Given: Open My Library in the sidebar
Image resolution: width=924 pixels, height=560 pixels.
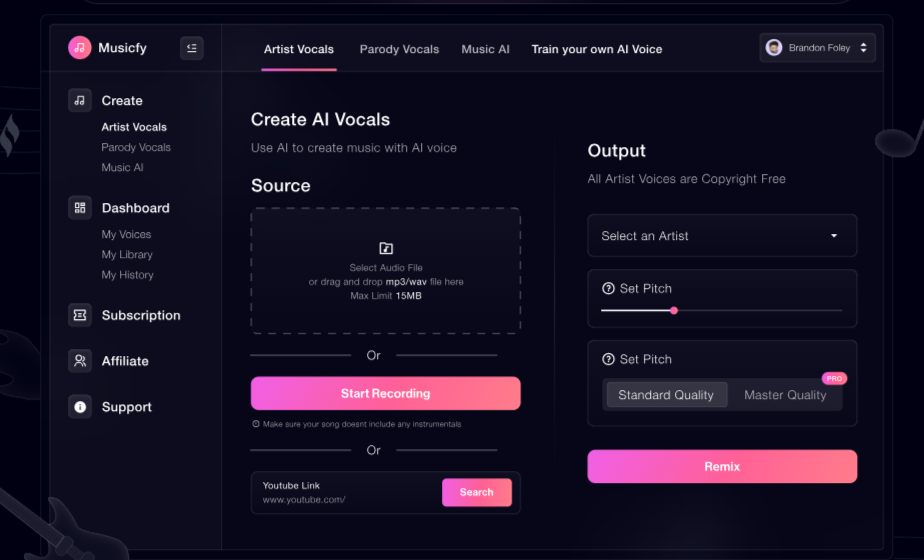Looking at the screenshot, I should point(127,255).
